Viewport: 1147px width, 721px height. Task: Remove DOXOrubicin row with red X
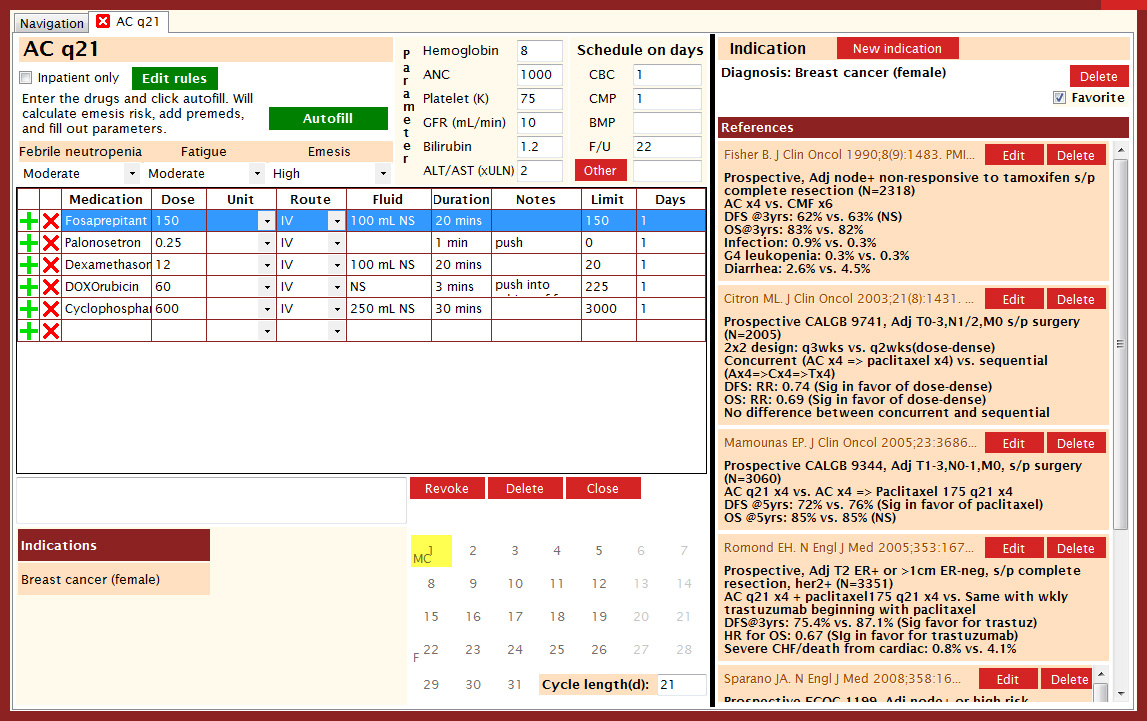[50, 287]
